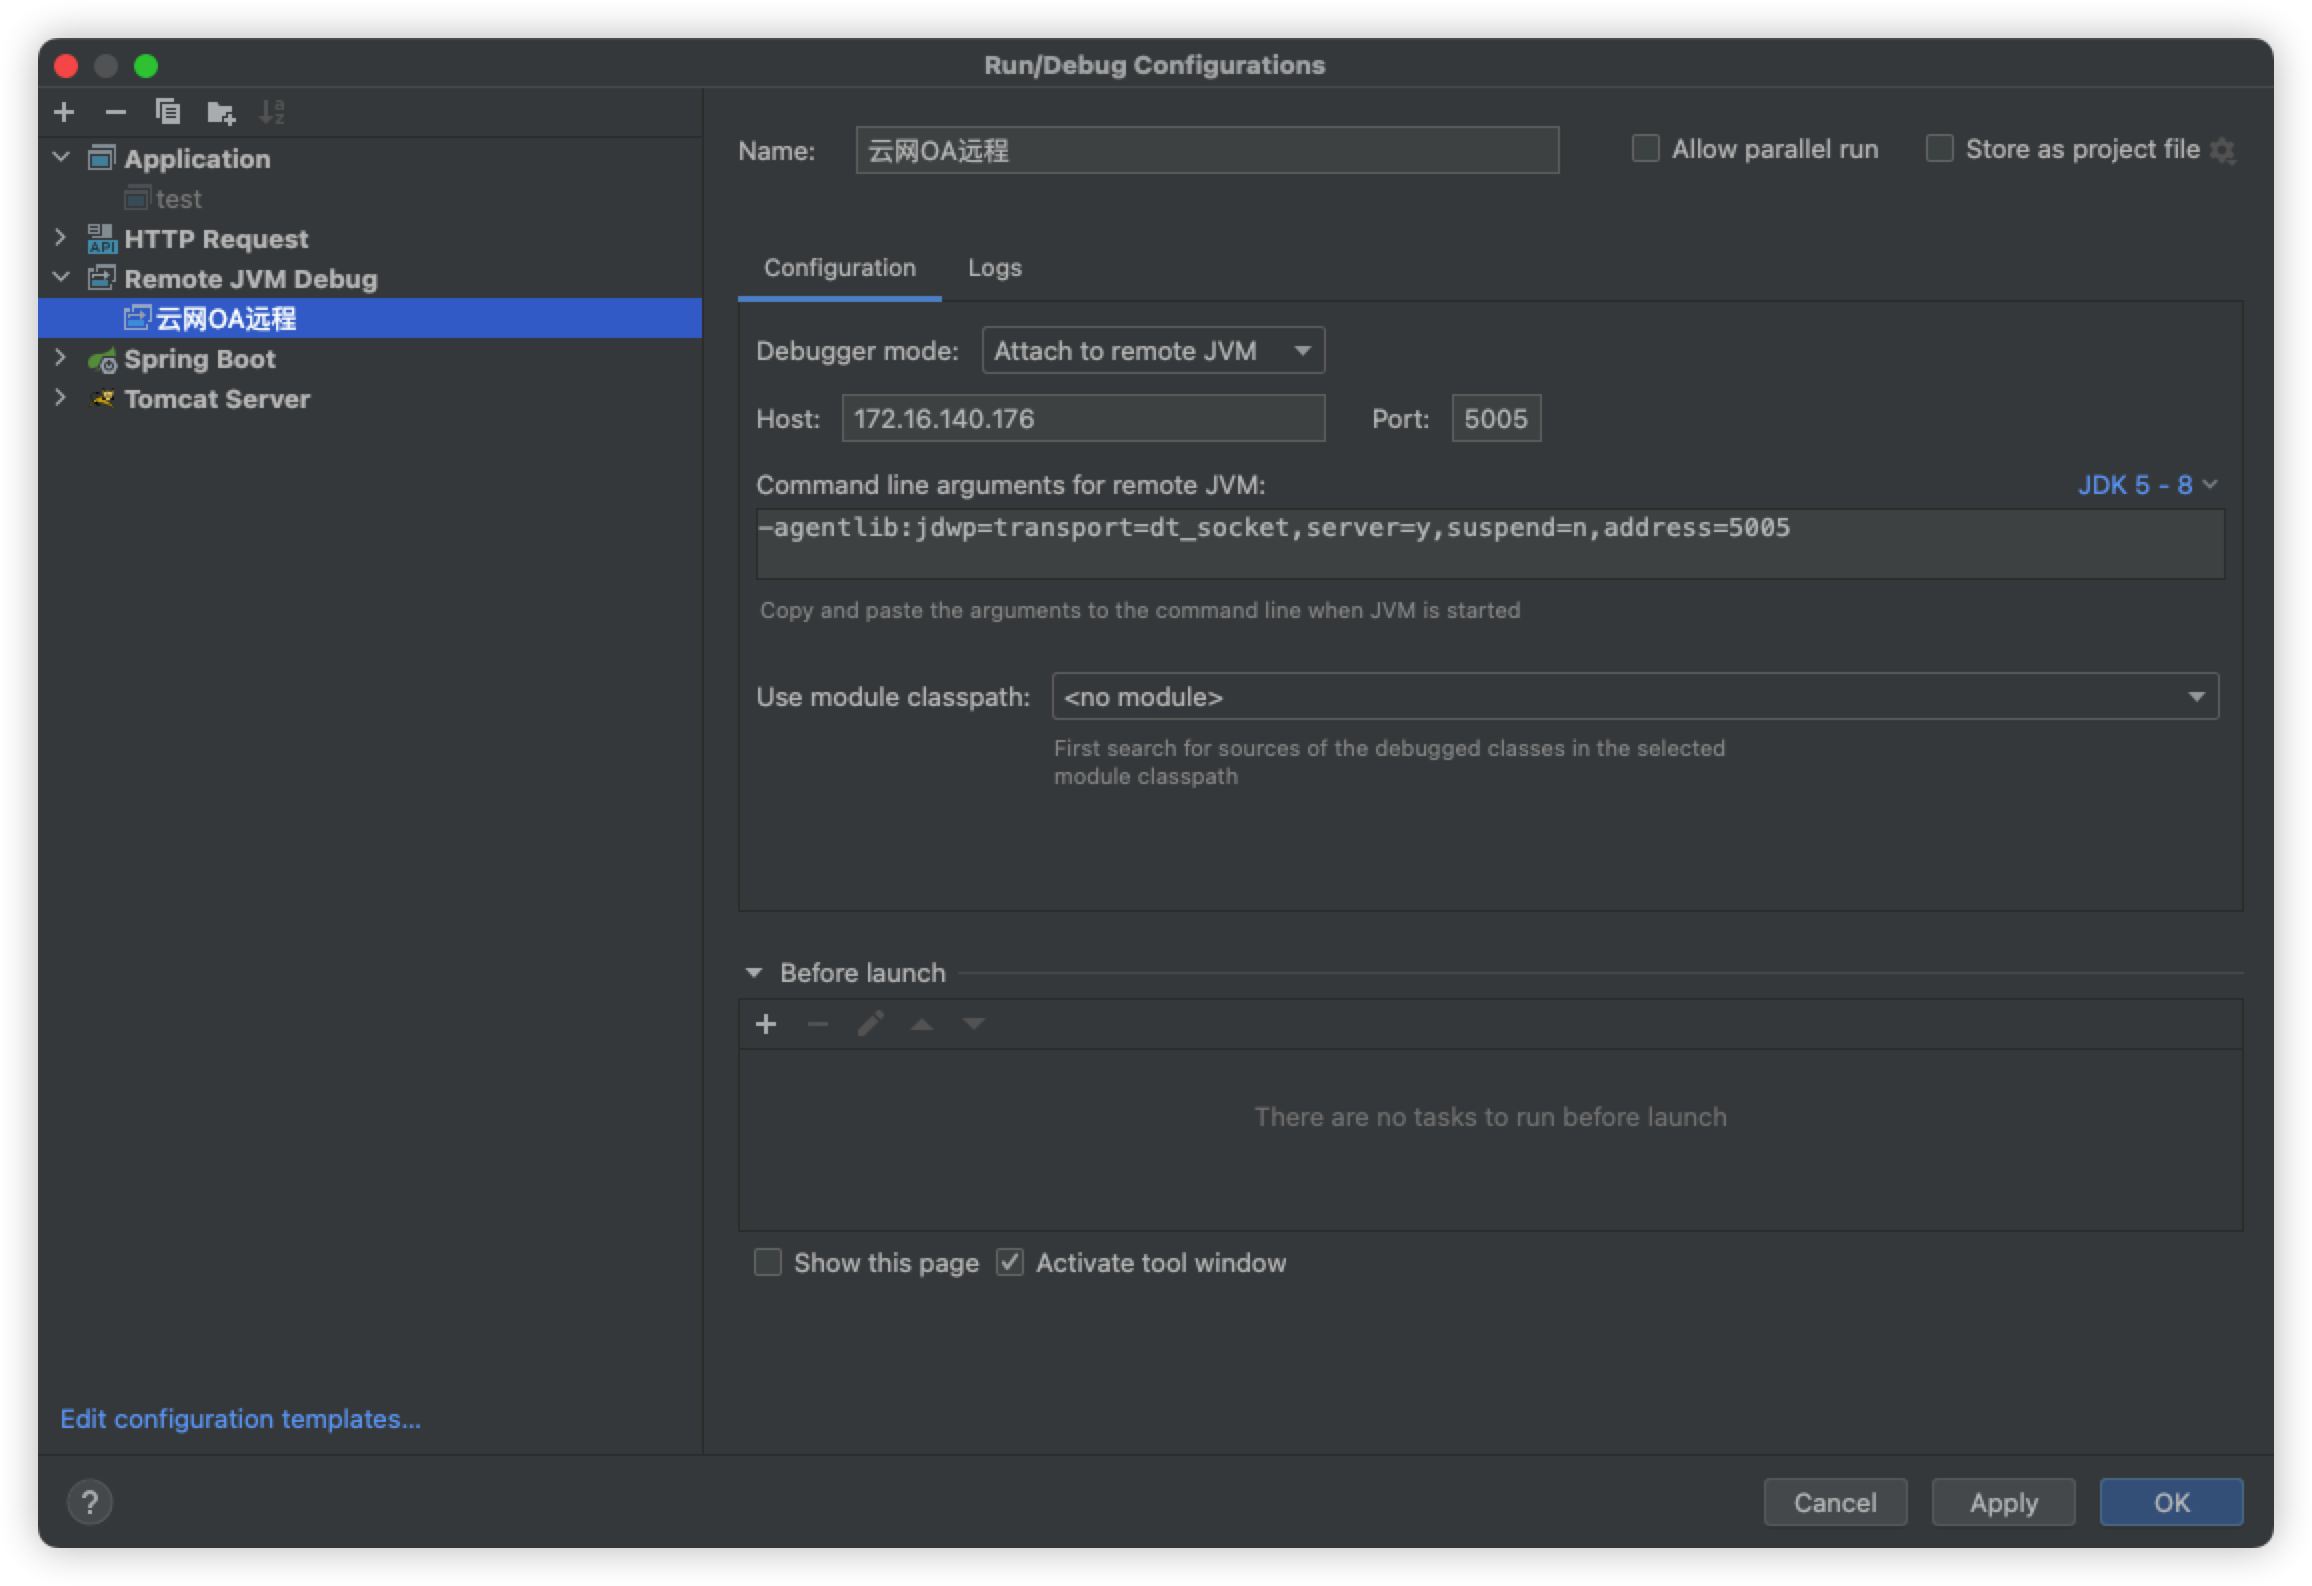Click the copy configuration icon
Screen dimensions: 2312x1586
tap(168, 112)
